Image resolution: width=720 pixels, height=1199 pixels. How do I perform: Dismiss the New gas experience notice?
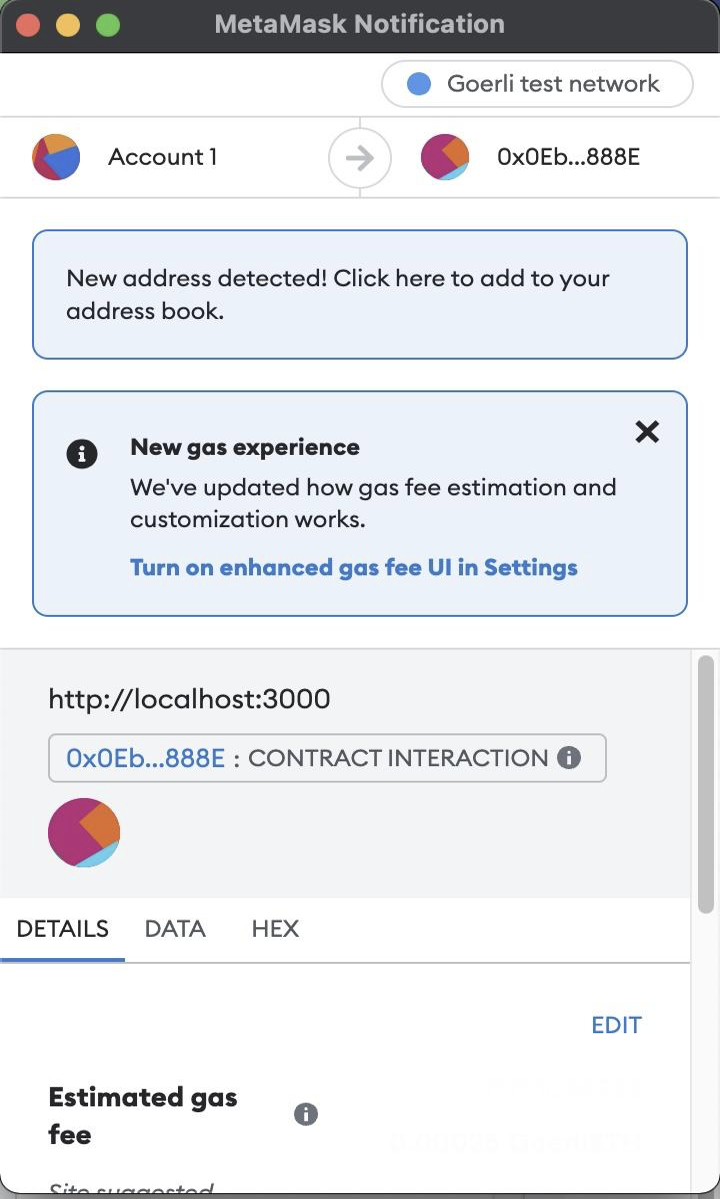pos(647,431)
